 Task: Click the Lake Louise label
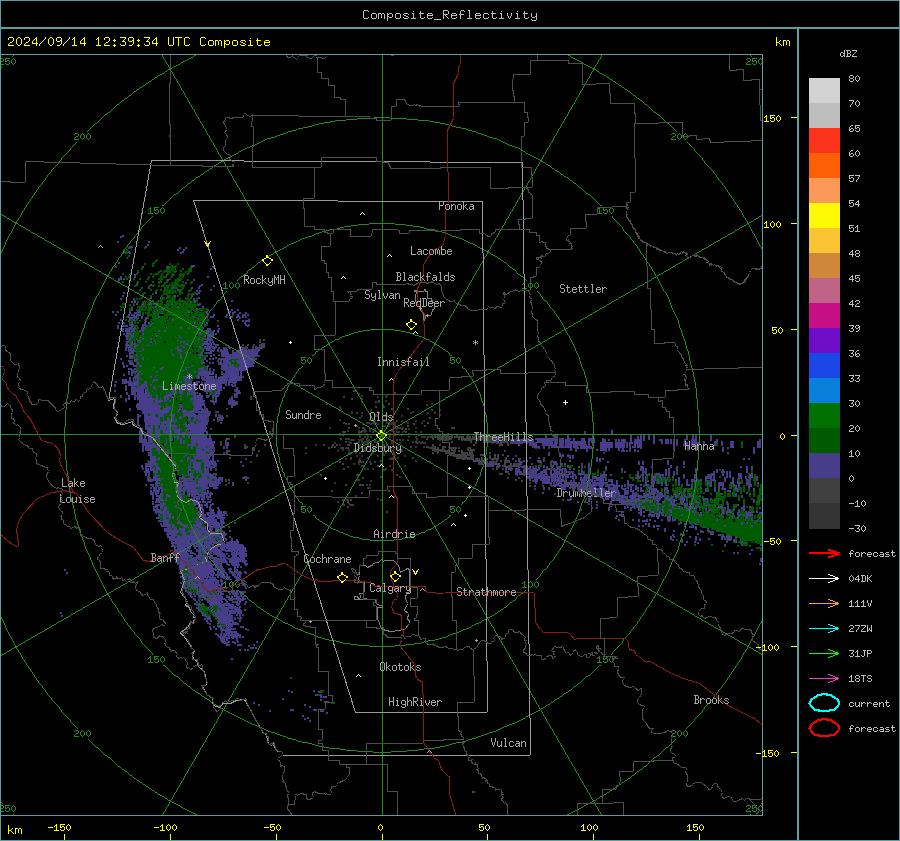77,491
